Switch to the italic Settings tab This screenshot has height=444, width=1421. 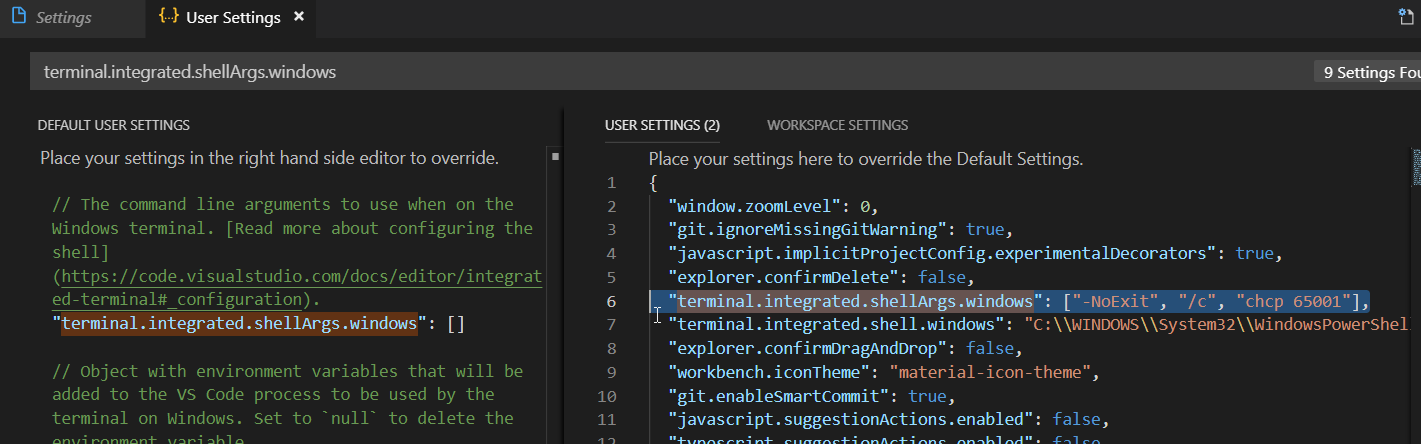pyautogui.click(x=63, y=18)
